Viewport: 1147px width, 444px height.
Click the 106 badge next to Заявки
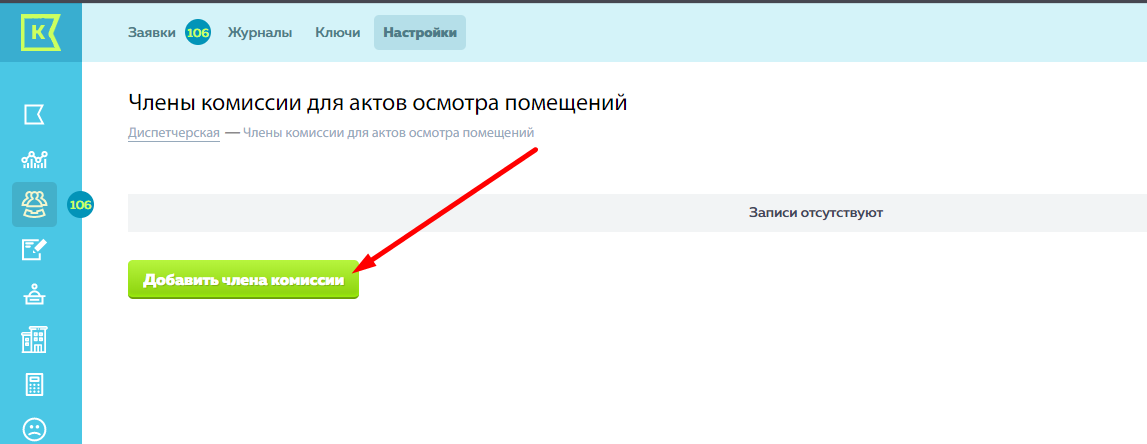pyautogui.click(x=198, y=32)
